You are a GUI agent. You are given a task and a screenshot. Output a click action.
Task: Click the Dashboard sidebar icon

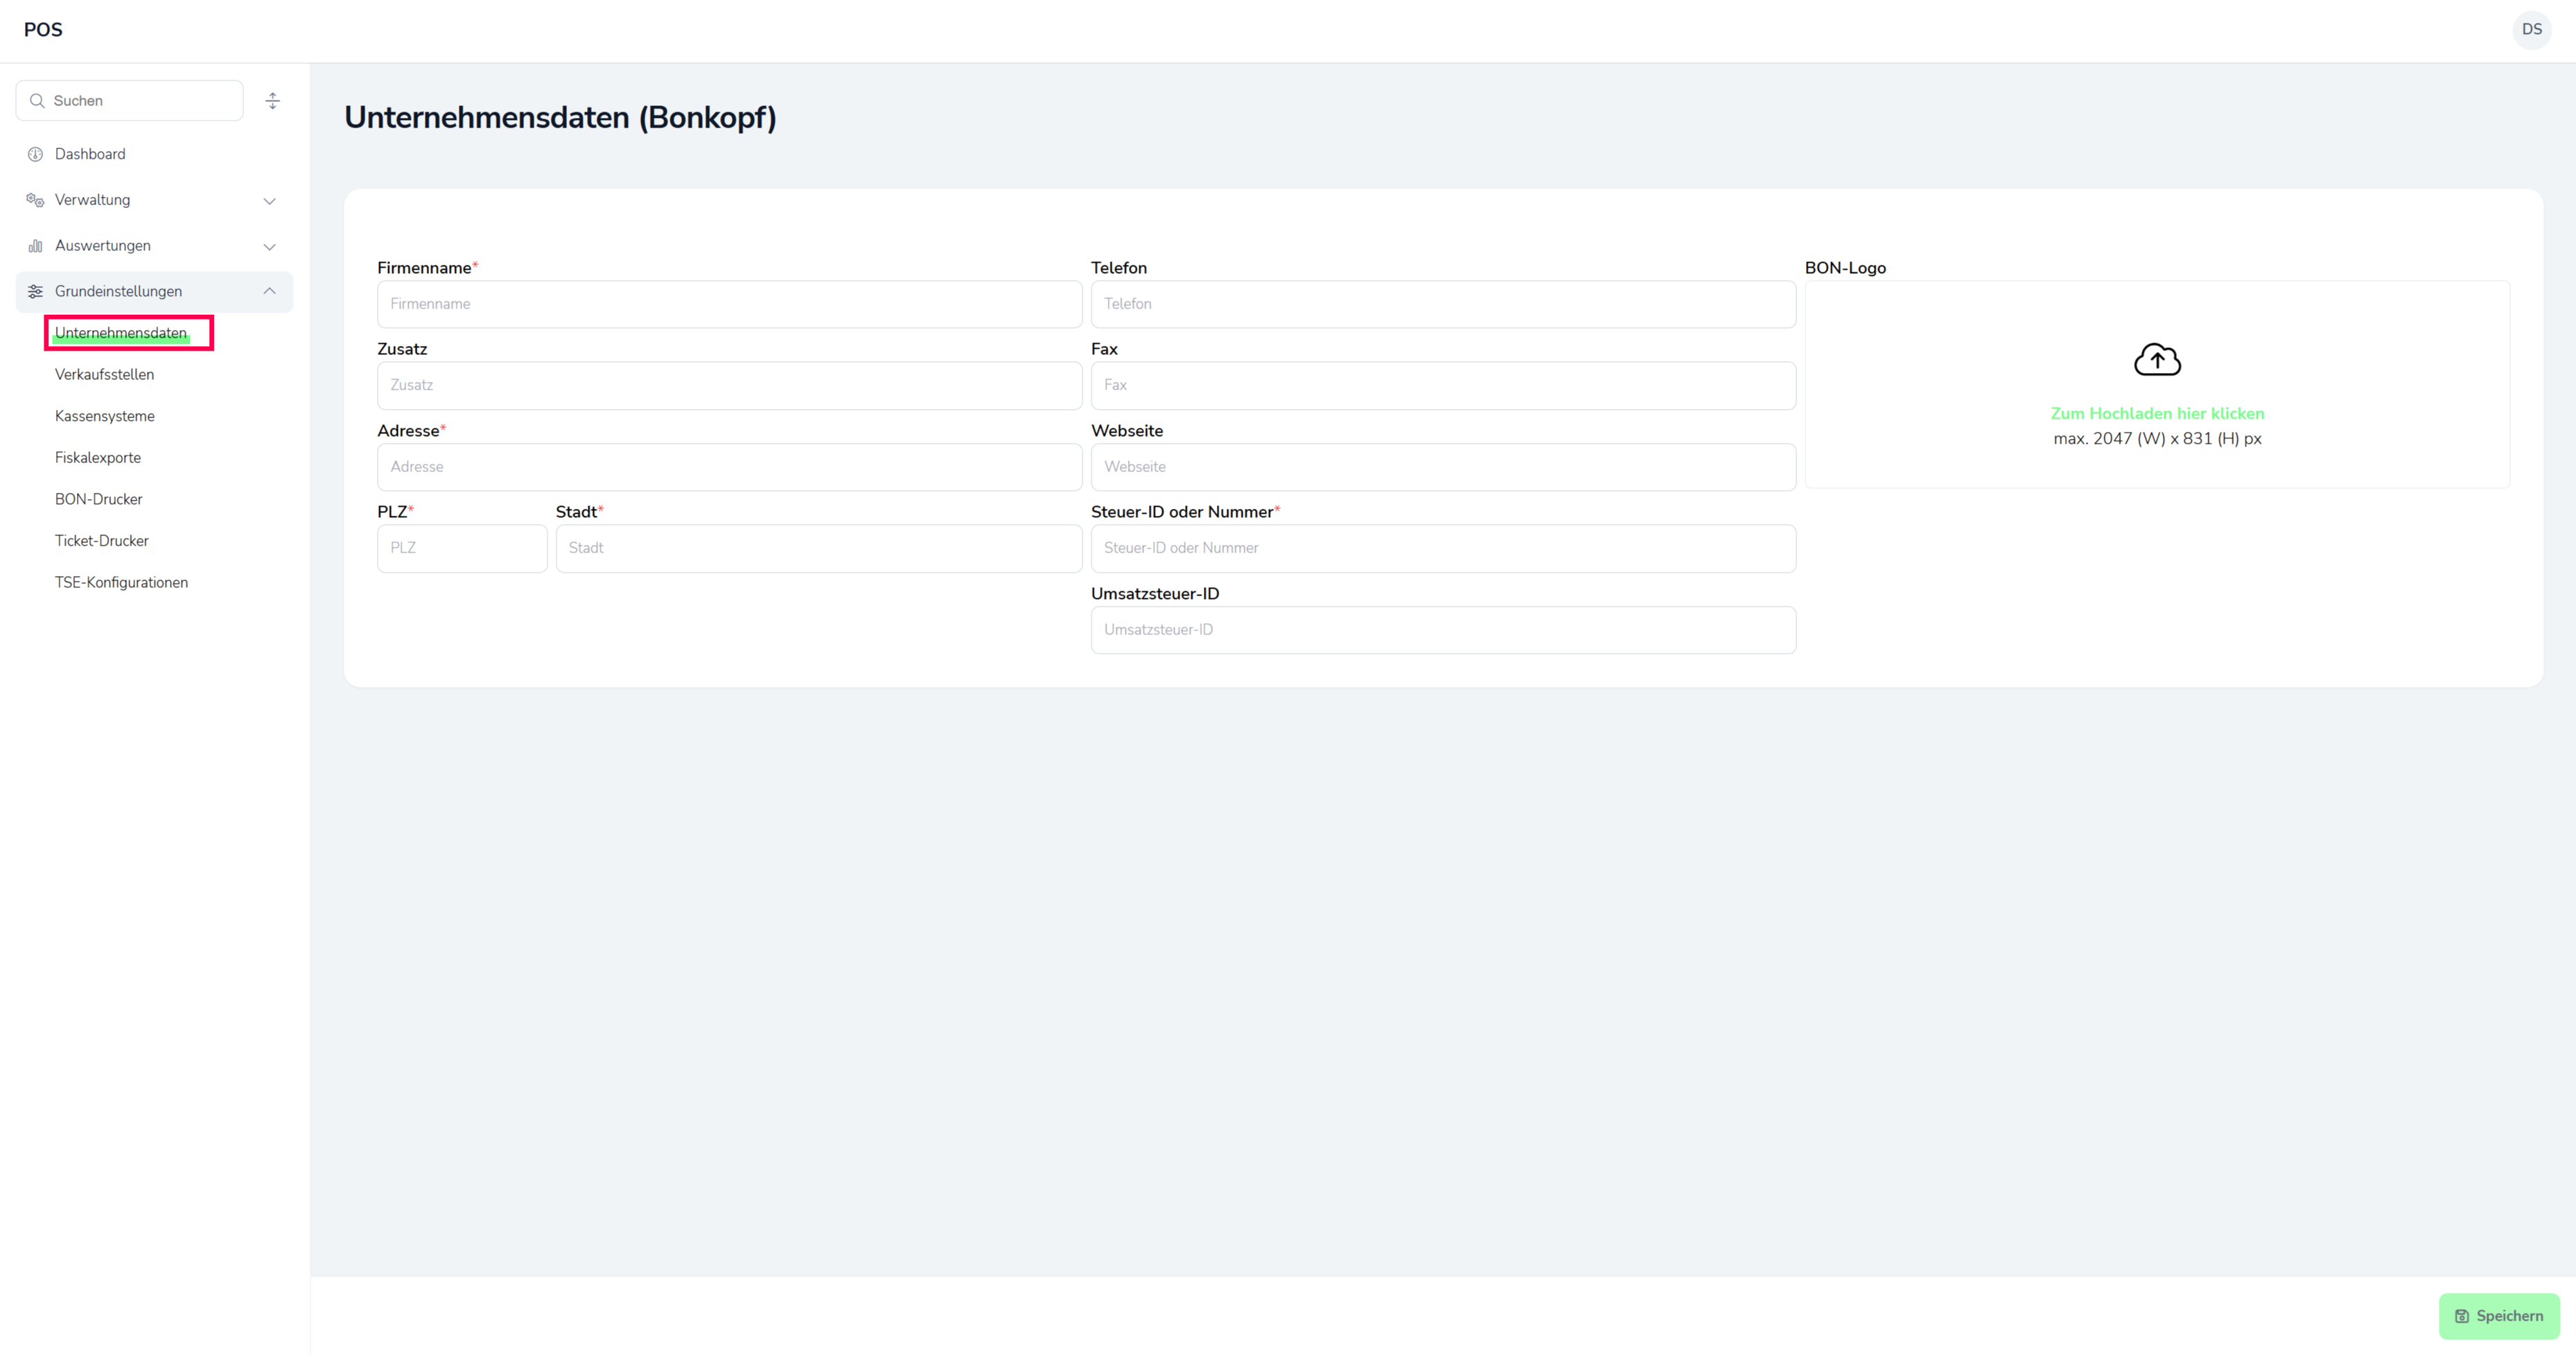coord(35,154)
